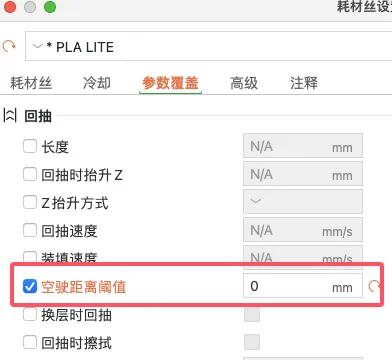The width and height of the screenshot is (392, 360).
Task: Collapse the 回抽 section icon
Action: [x=10, y=116]
